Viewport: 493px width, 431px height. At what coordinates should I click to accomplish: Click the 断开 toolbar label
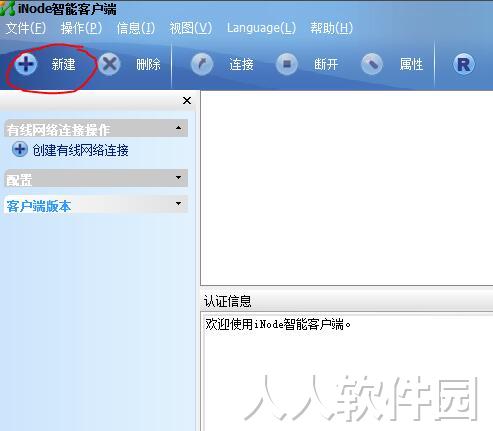tap(326, 64)
